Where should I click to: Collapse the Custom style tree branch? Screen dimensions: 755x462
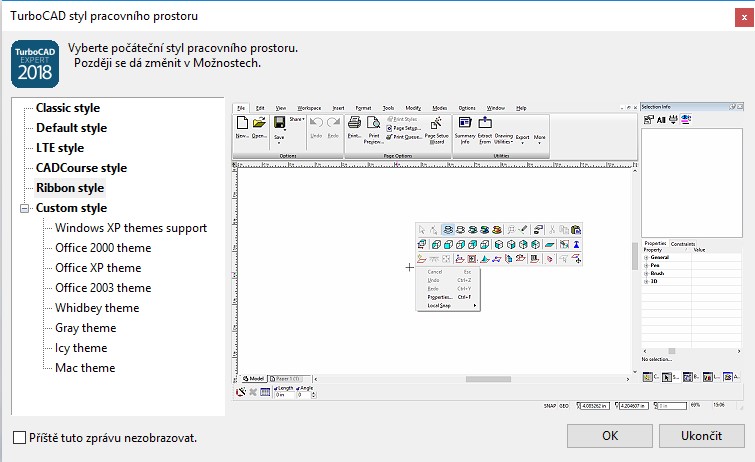pos(24,209)
